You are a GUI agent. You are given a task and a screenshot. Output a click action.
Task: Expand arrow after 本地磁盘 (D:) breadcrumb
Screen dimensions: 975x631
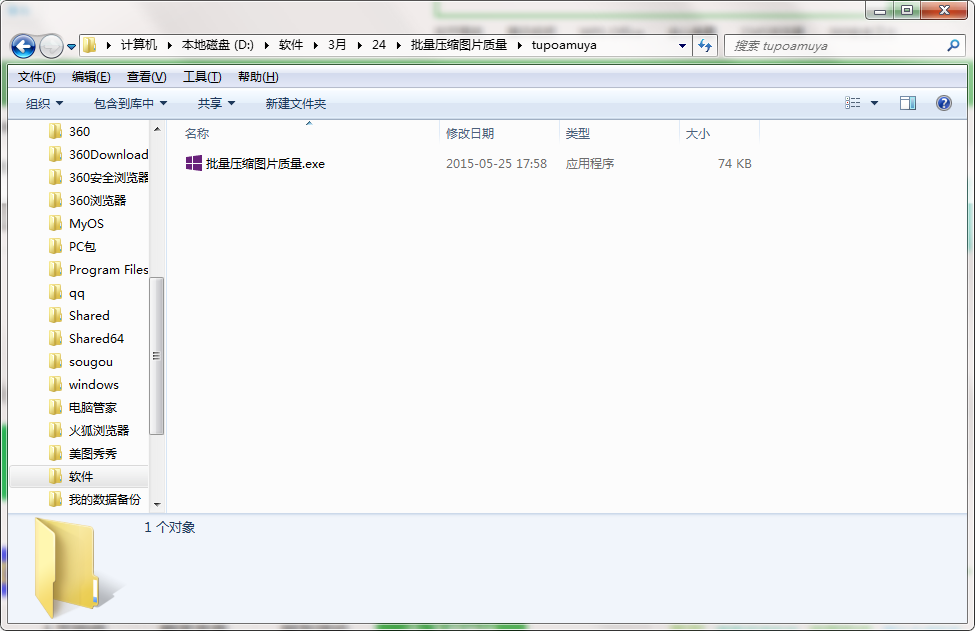(266, 45)
